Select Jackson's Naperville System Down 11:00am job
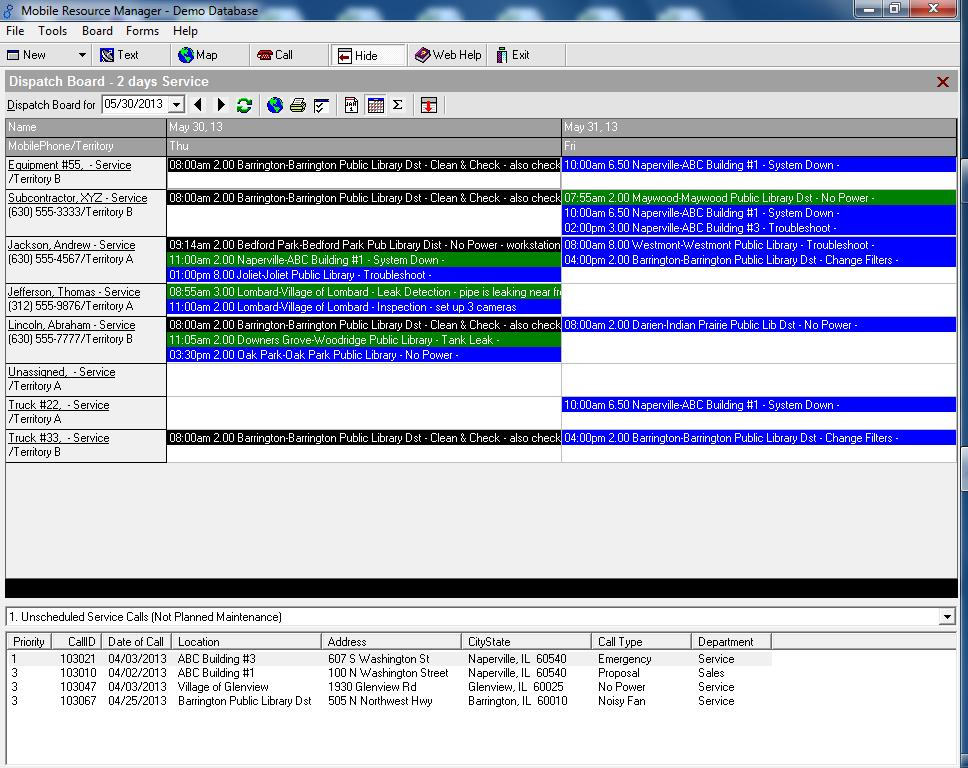This screenshot has width=968, height=768. click(x=364, y=260)
